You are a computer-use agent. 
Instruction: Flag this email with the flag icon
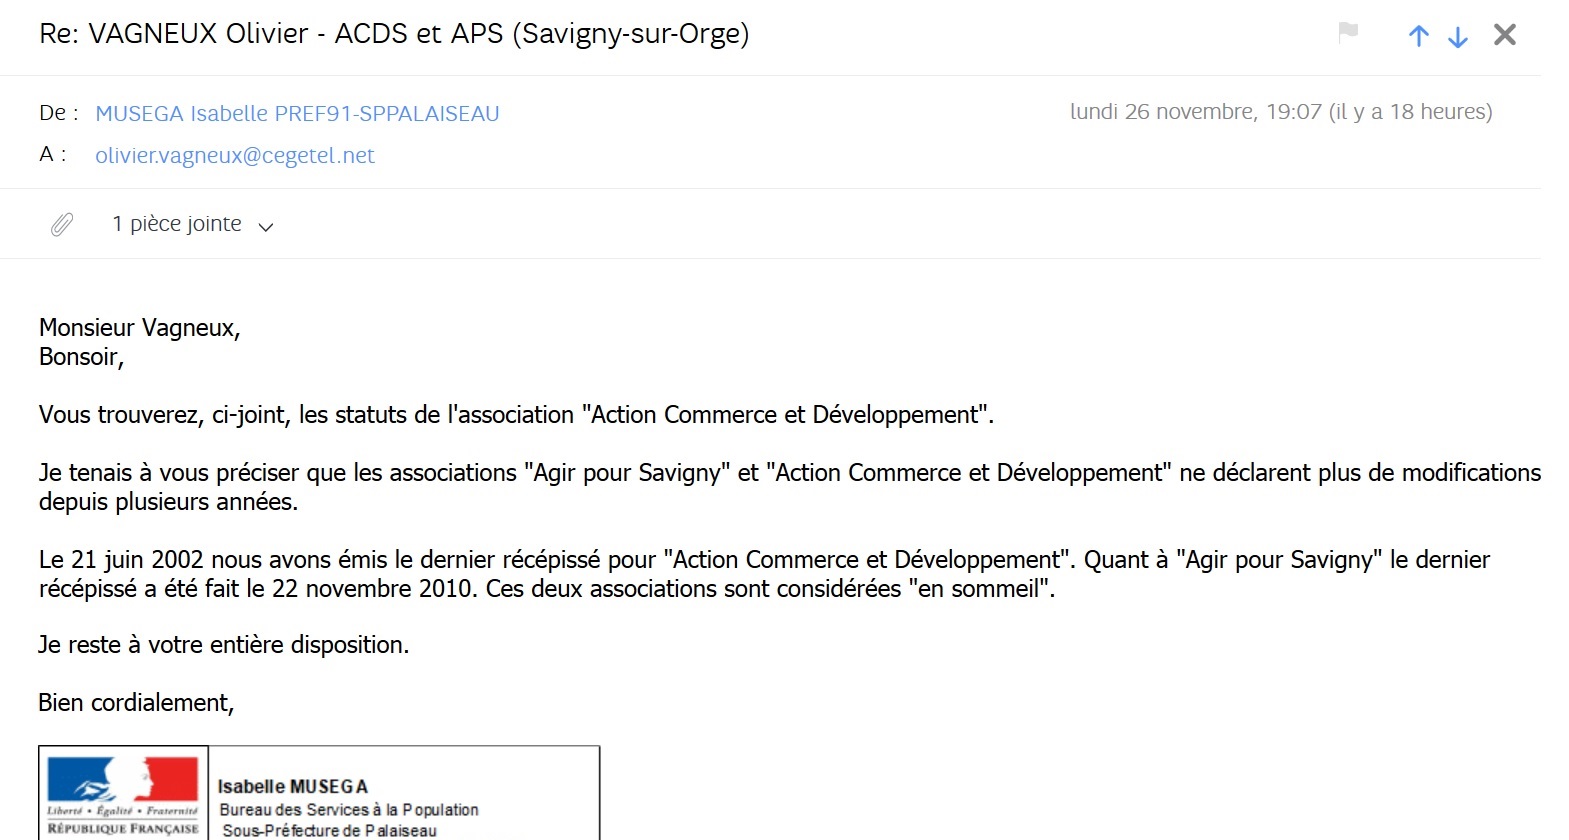click(1348, 33)
